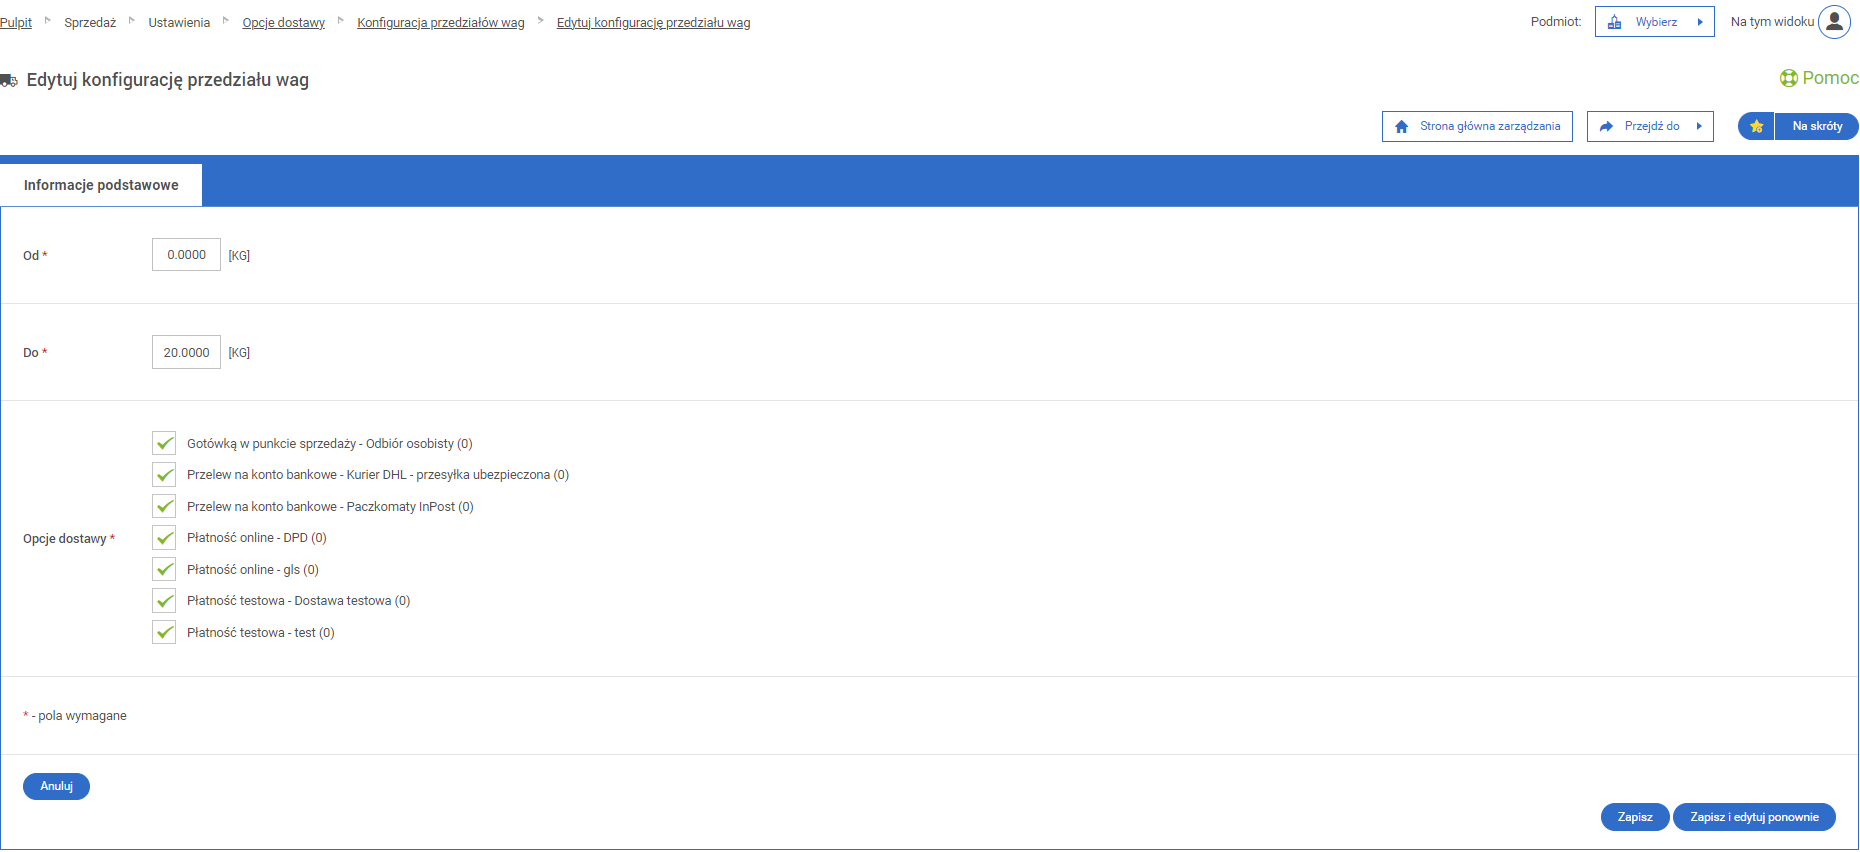Viewport: 1860px width, 852px height.
Task: Select the Informacje podstawowe tab
Action: 101,185
